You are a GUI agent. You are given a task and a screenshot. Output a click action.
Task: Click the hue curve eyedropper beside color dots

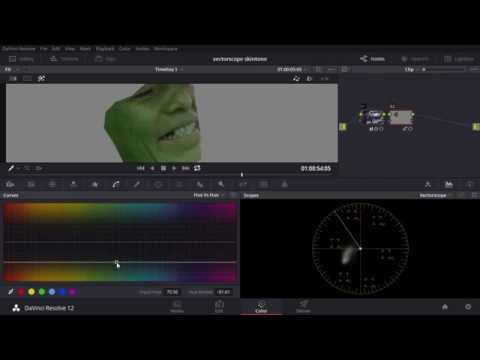11,292
